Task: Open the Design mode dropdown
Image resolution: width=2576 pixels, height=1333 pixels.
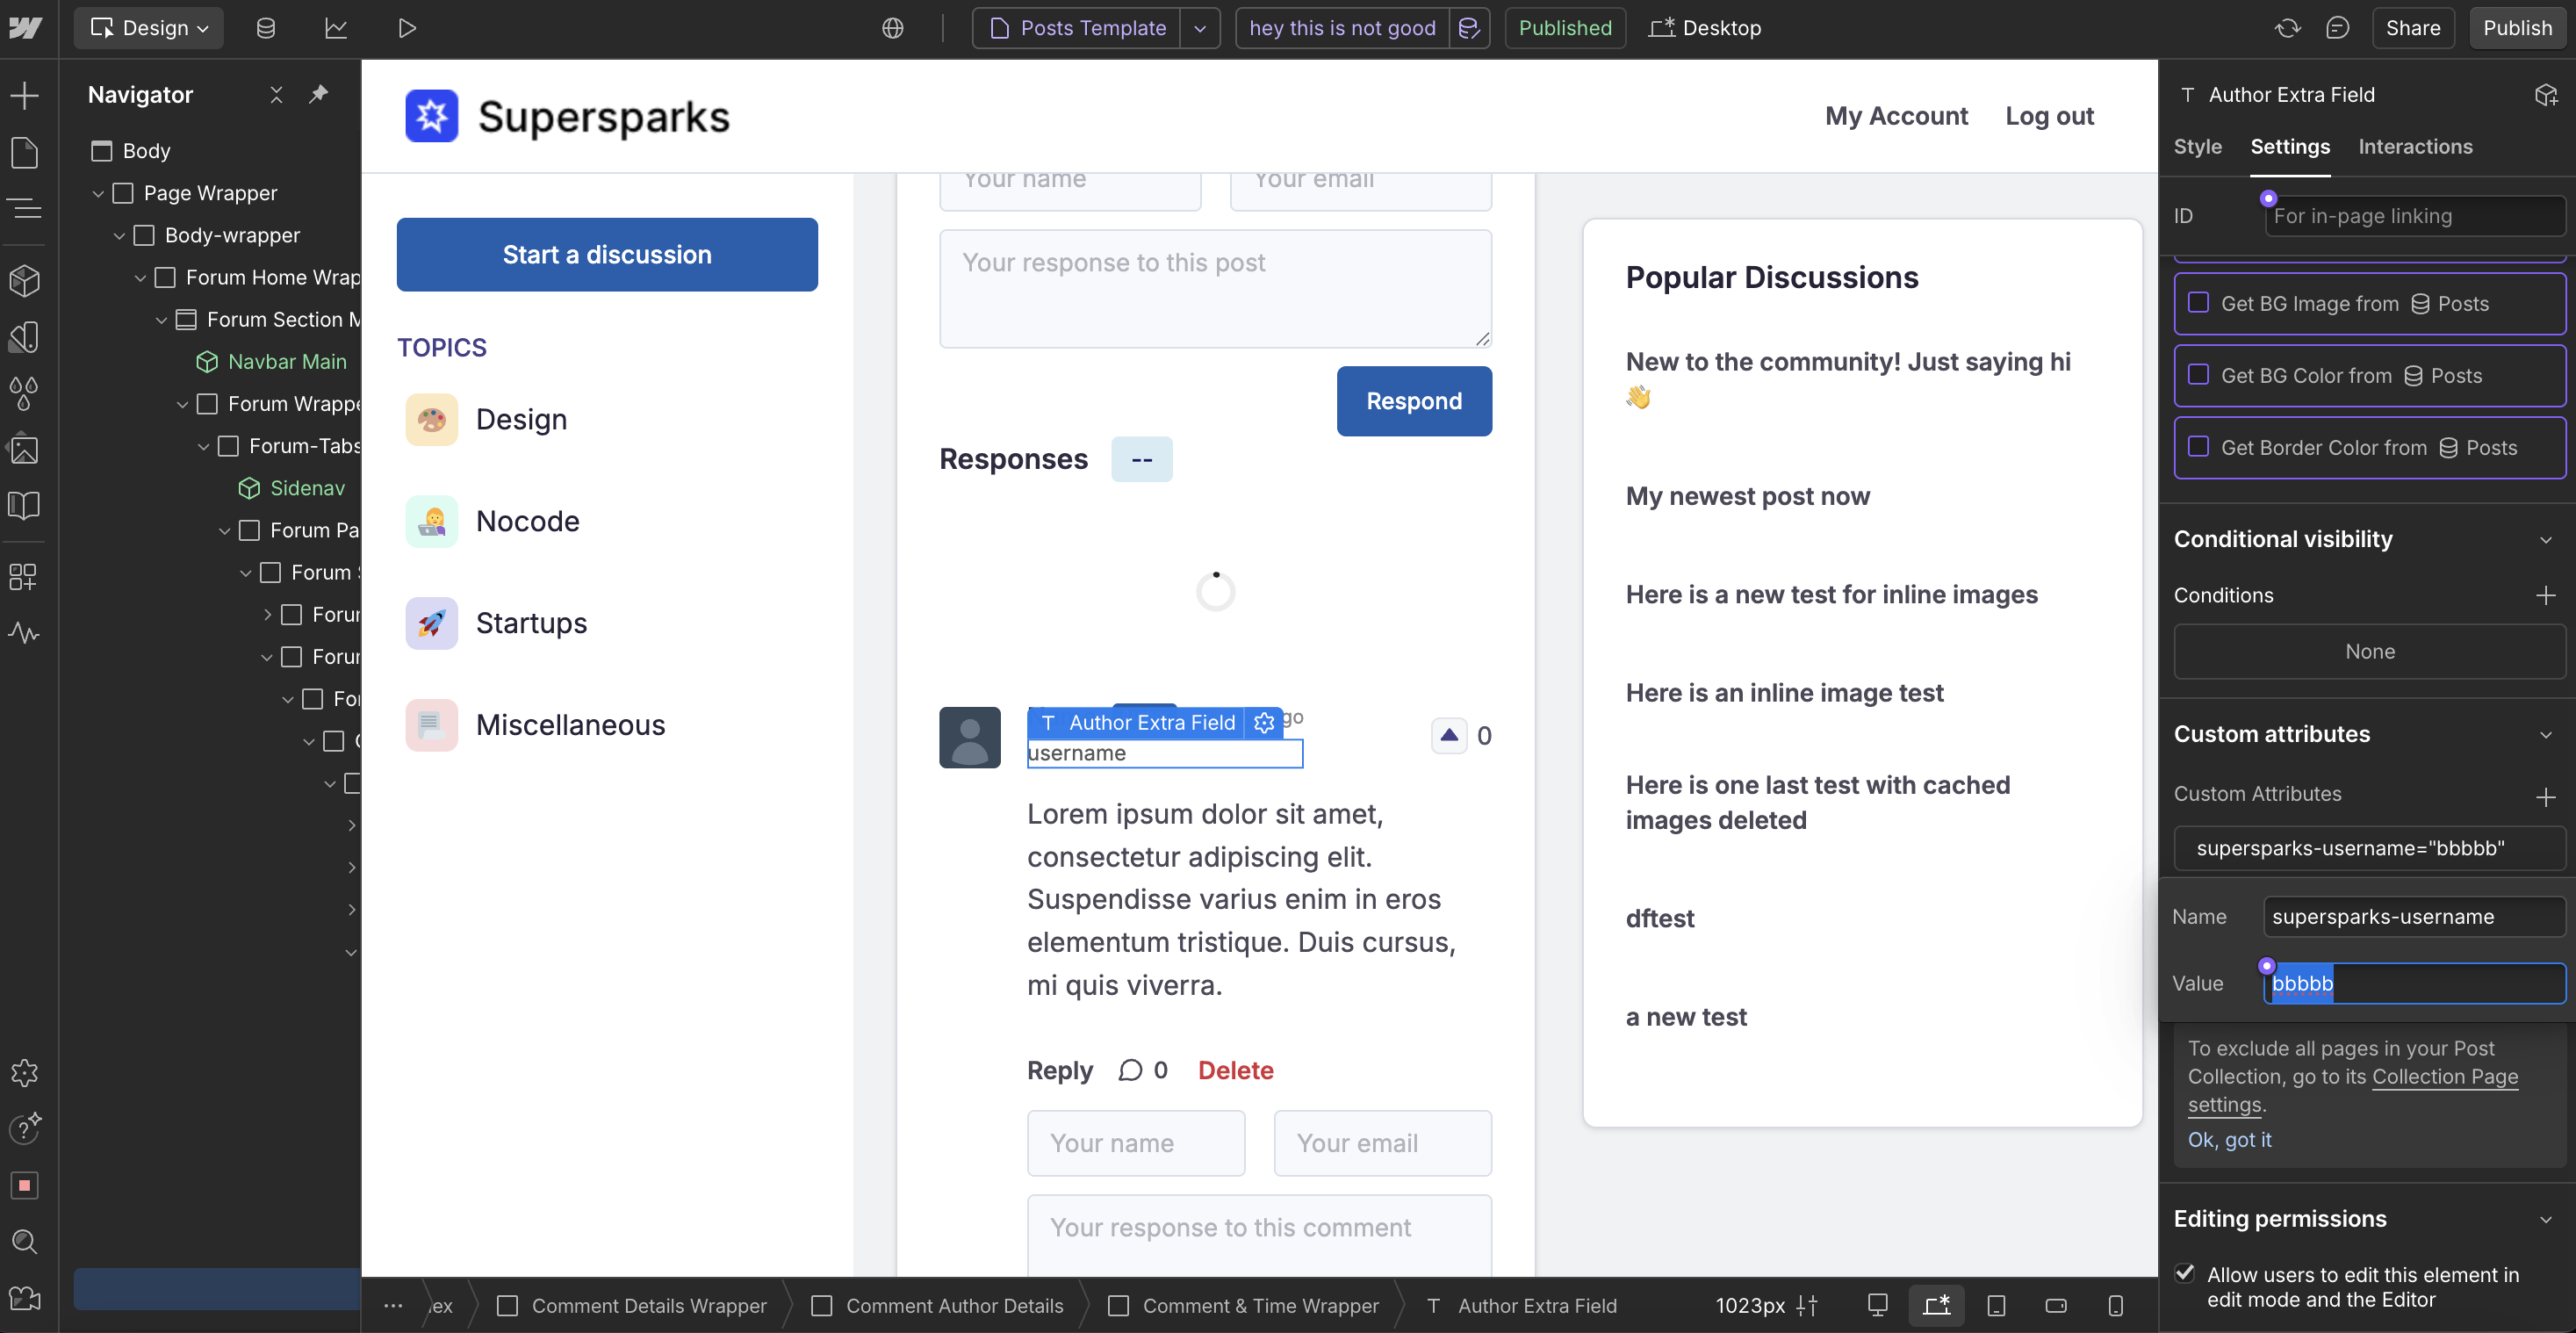Action: (x=149, y=28)
